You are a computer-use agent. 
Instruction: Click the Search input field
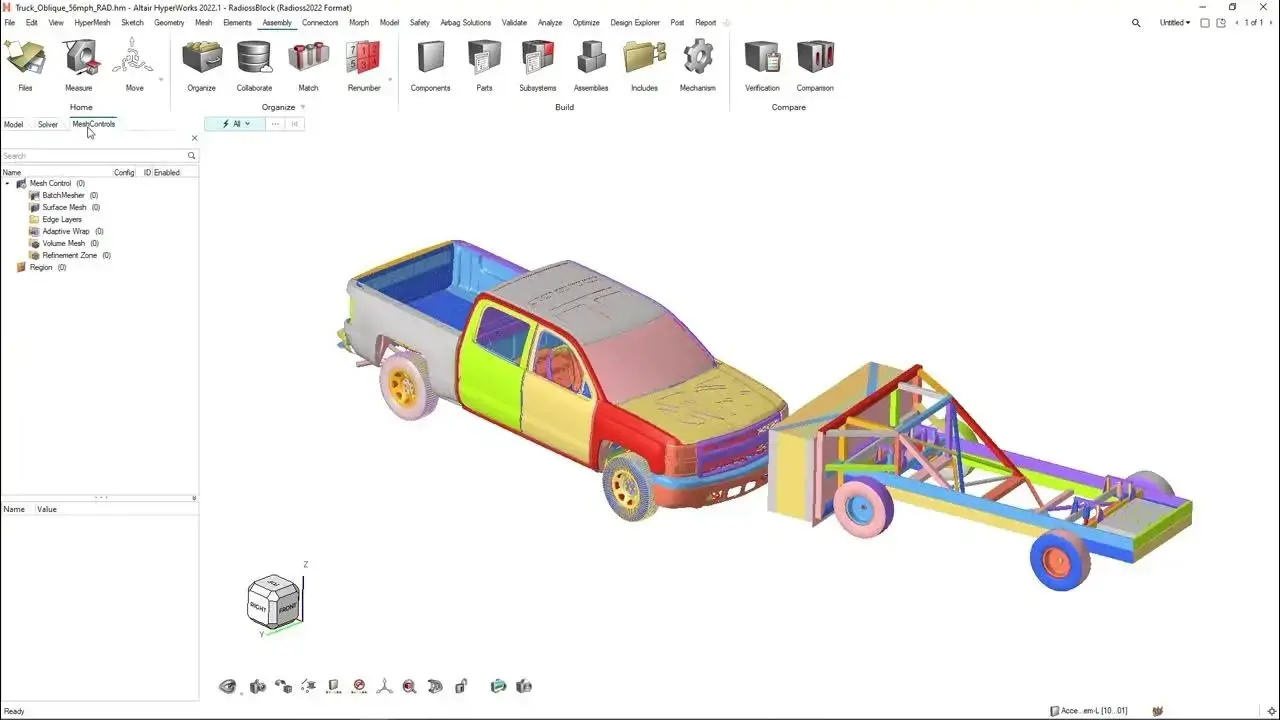(x=90, y=155)
